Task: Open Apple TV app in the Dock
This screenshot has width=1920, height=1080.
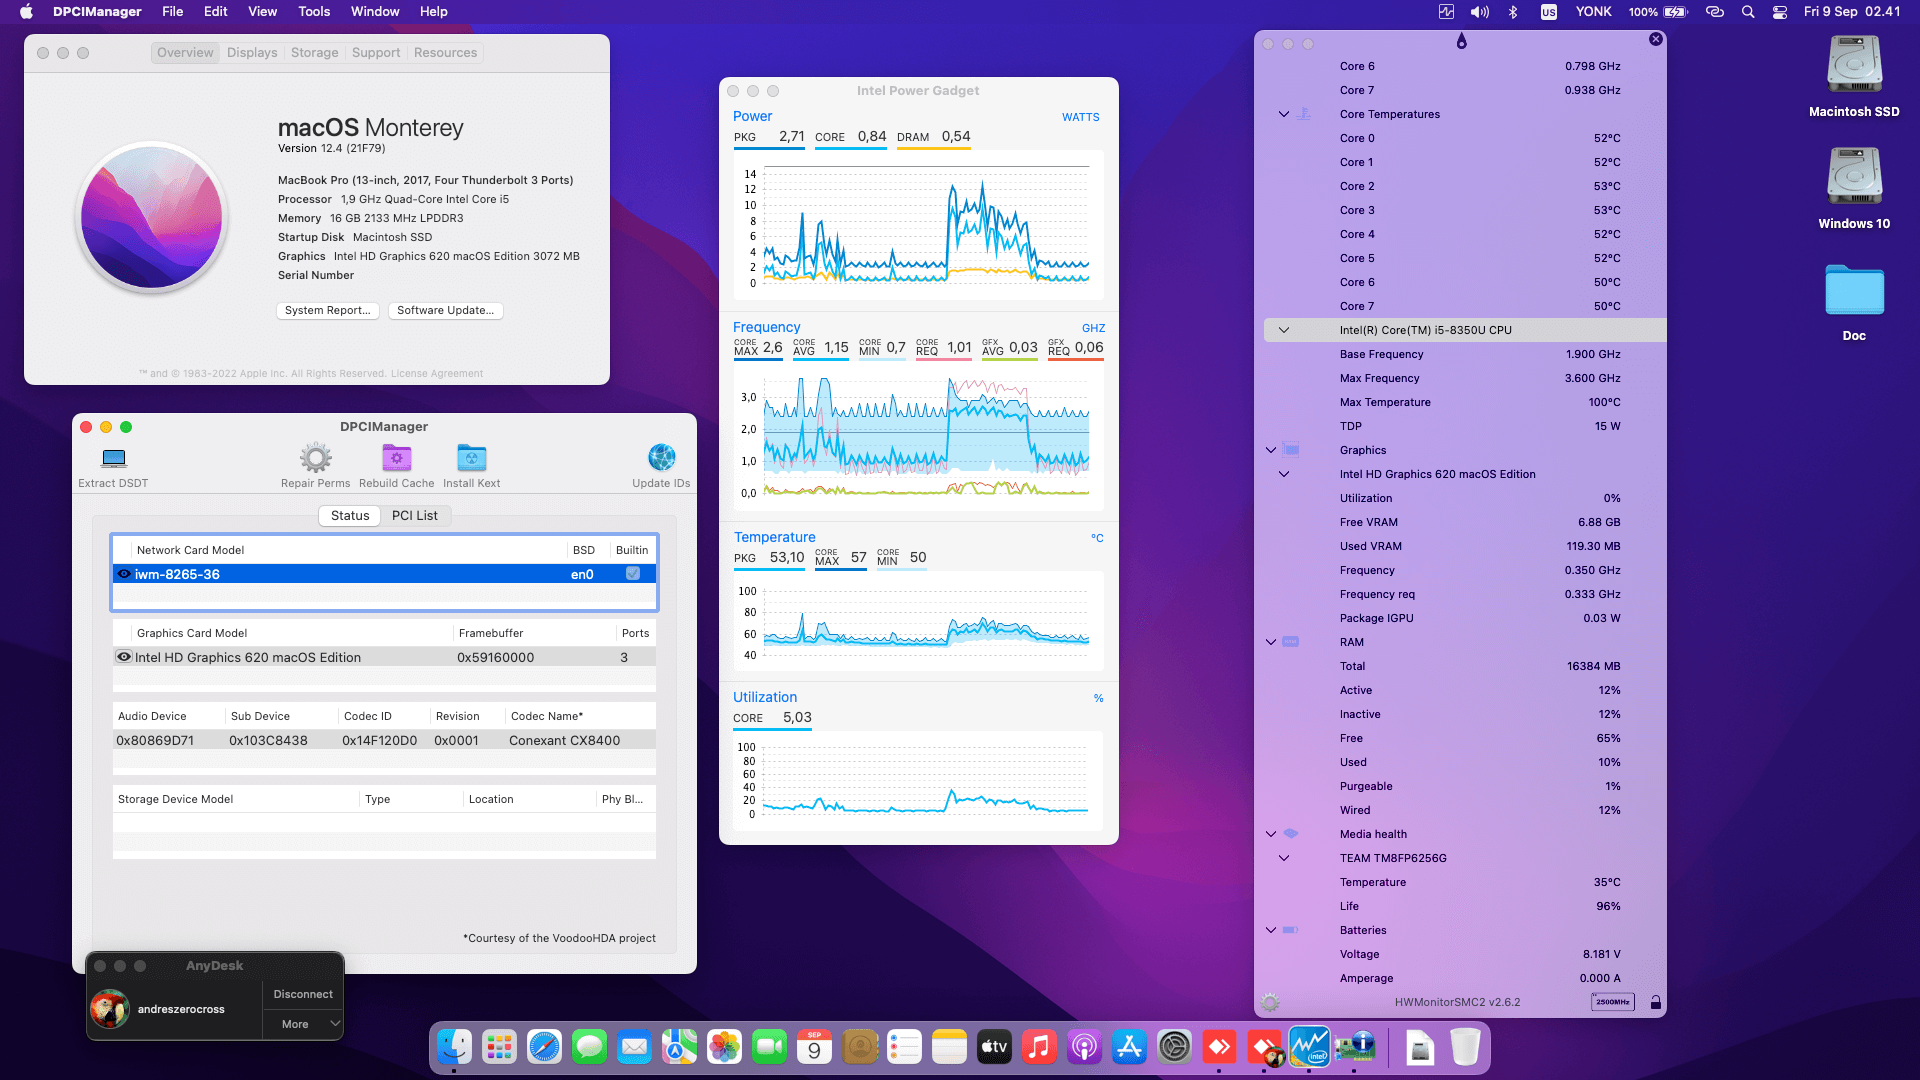Action: (x=994, y=1047)
